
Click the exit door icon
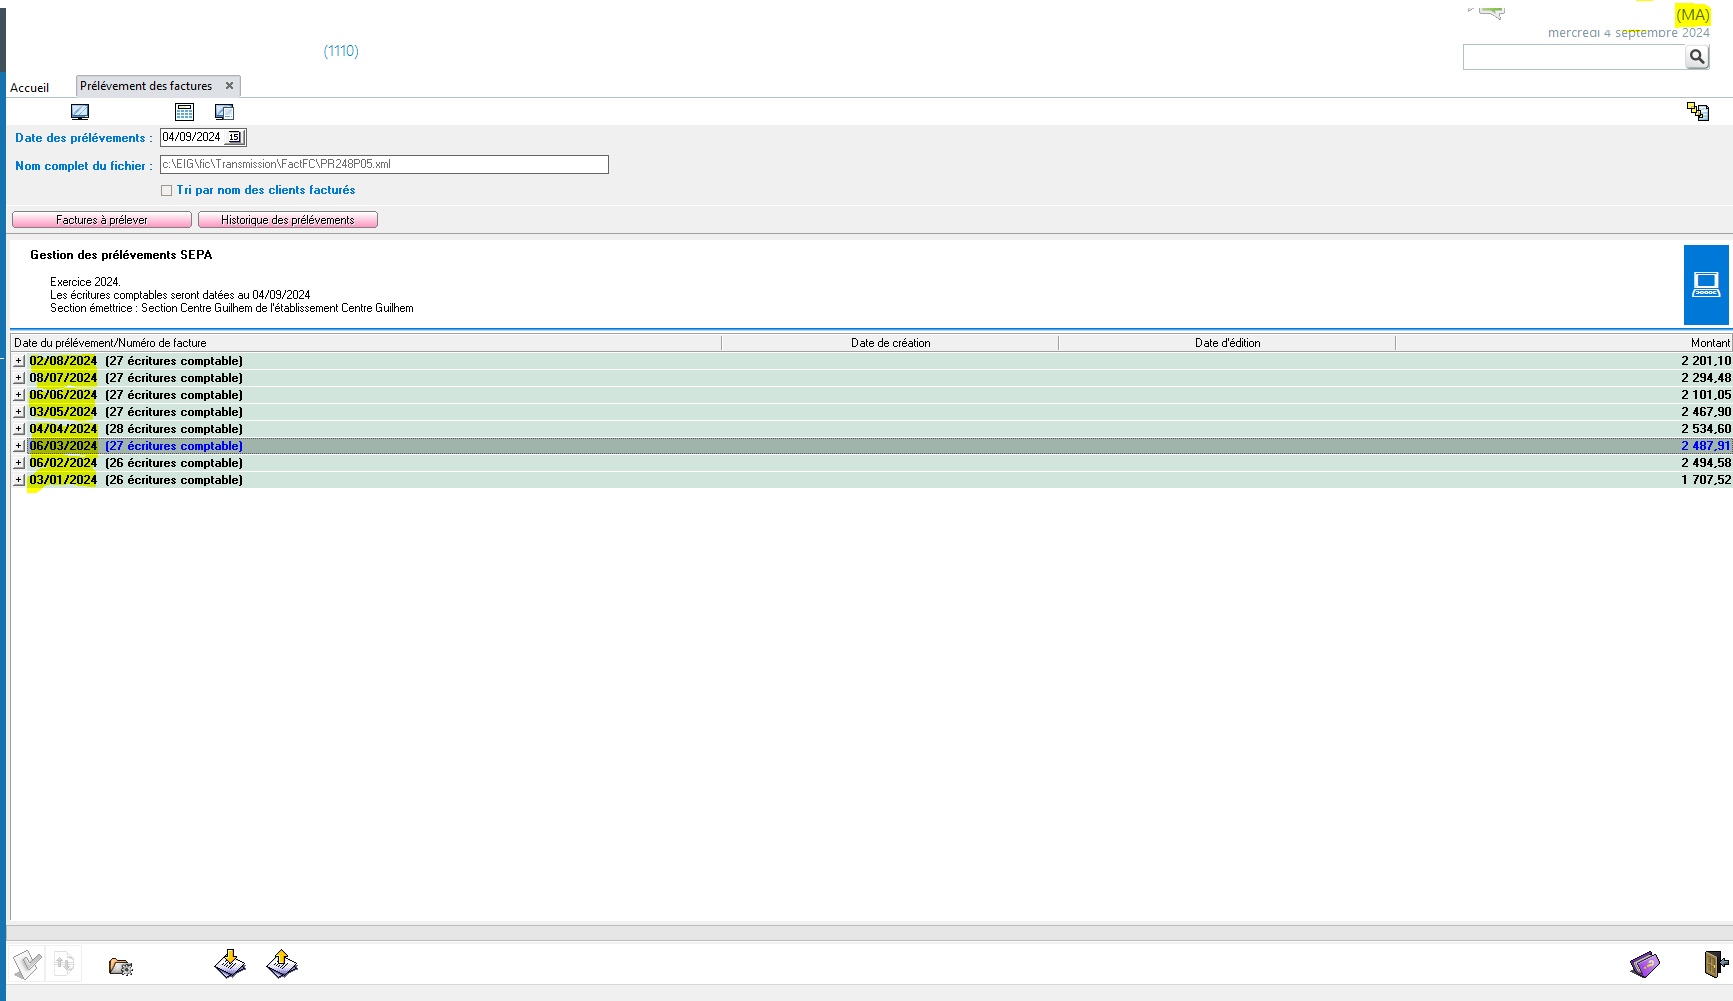pyautogui.click(x=1716, y=964)
